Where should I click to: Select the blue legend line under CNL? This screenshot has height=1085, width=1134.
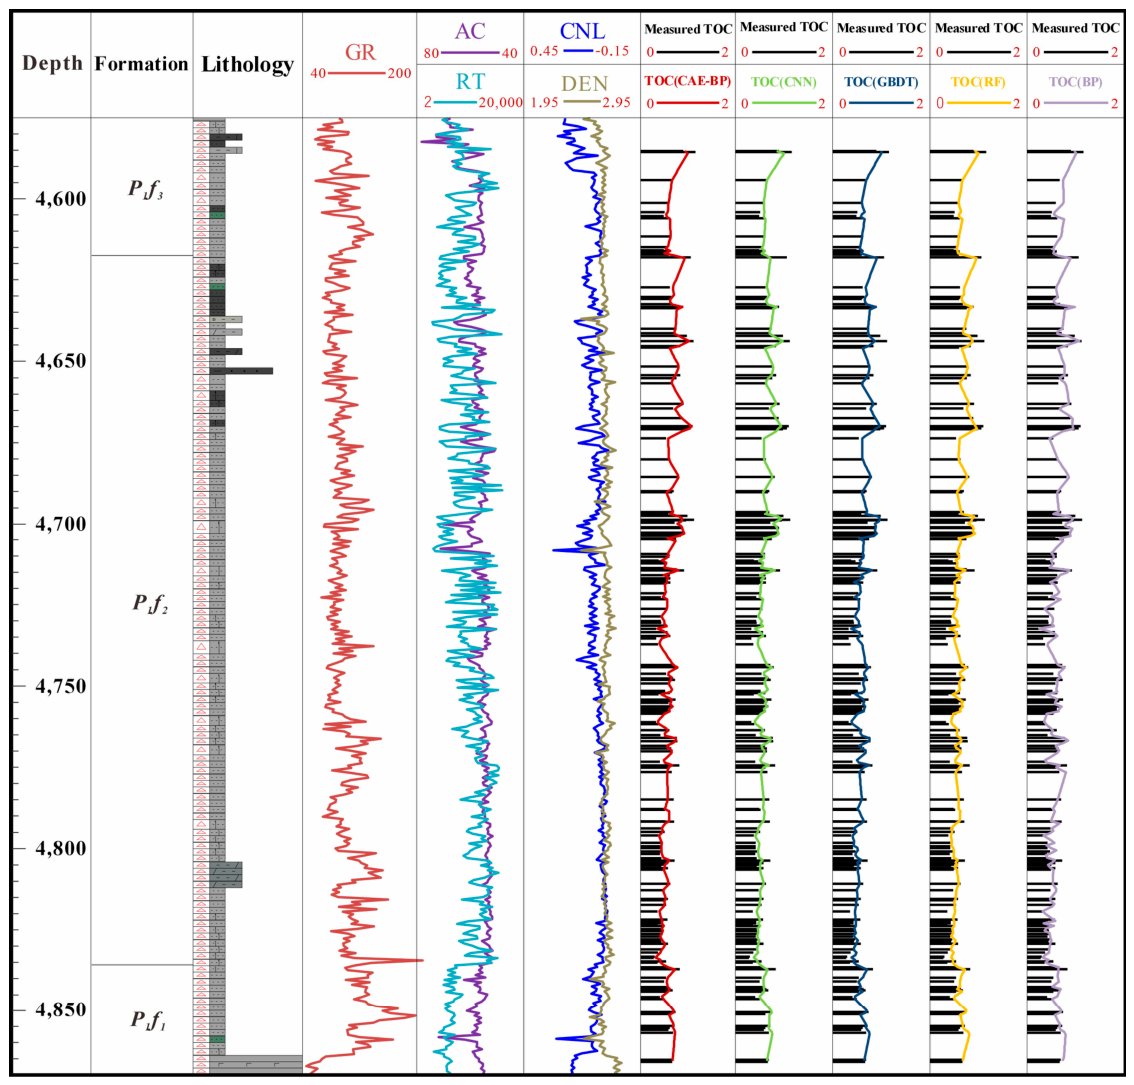click(x=577, y=51)
